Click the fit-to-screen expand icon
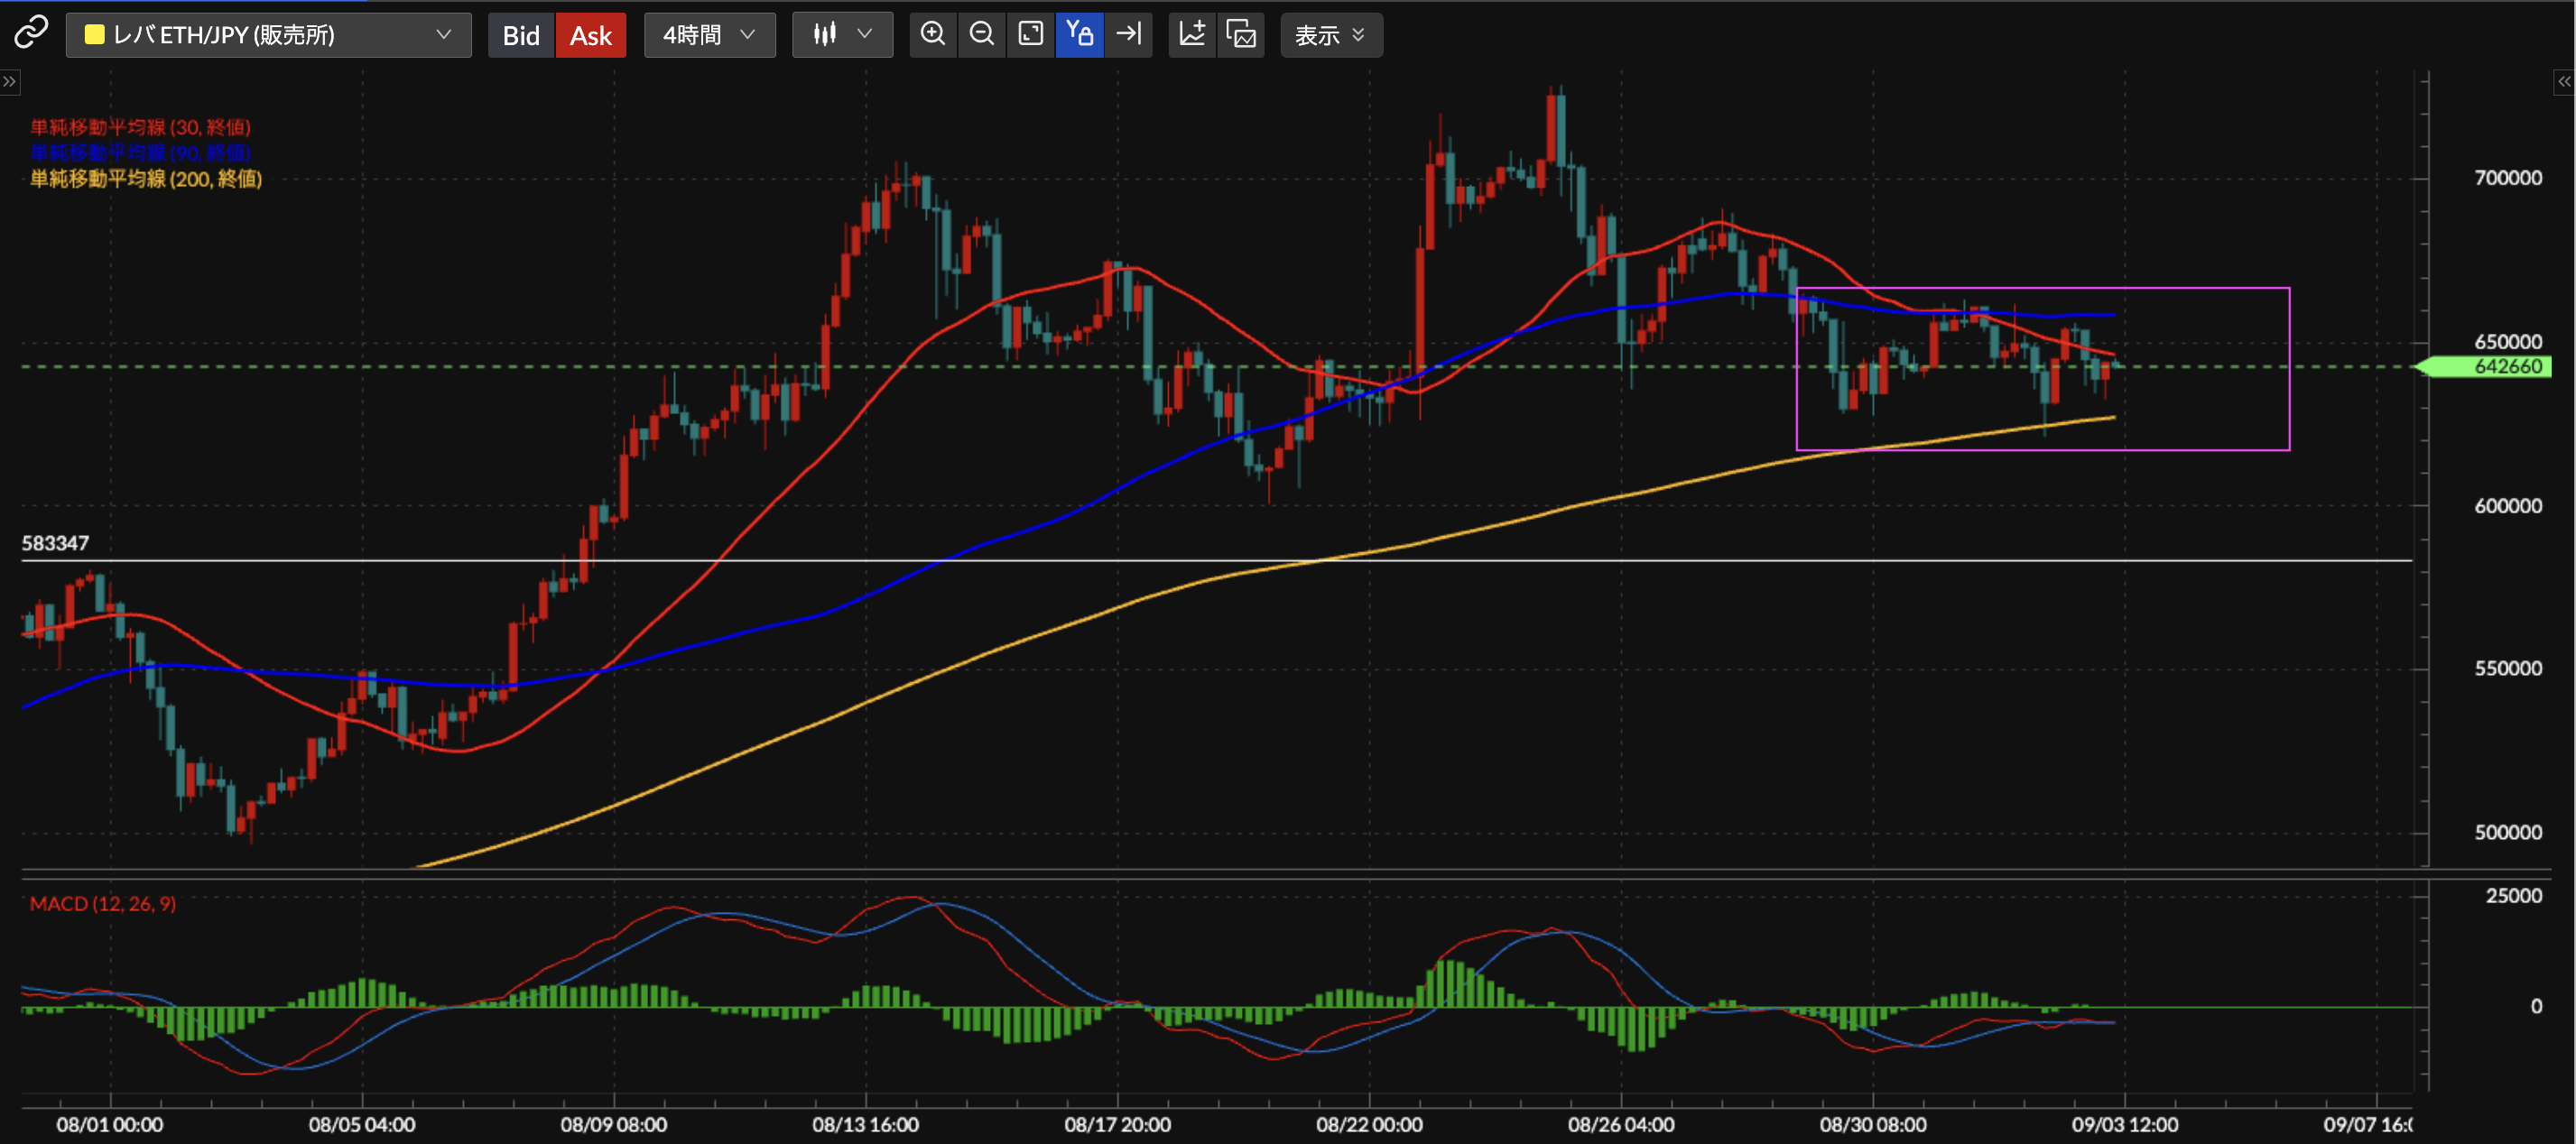Image resolution: width=2576 pixels, height=1144 pixels. click(1030, 34)
